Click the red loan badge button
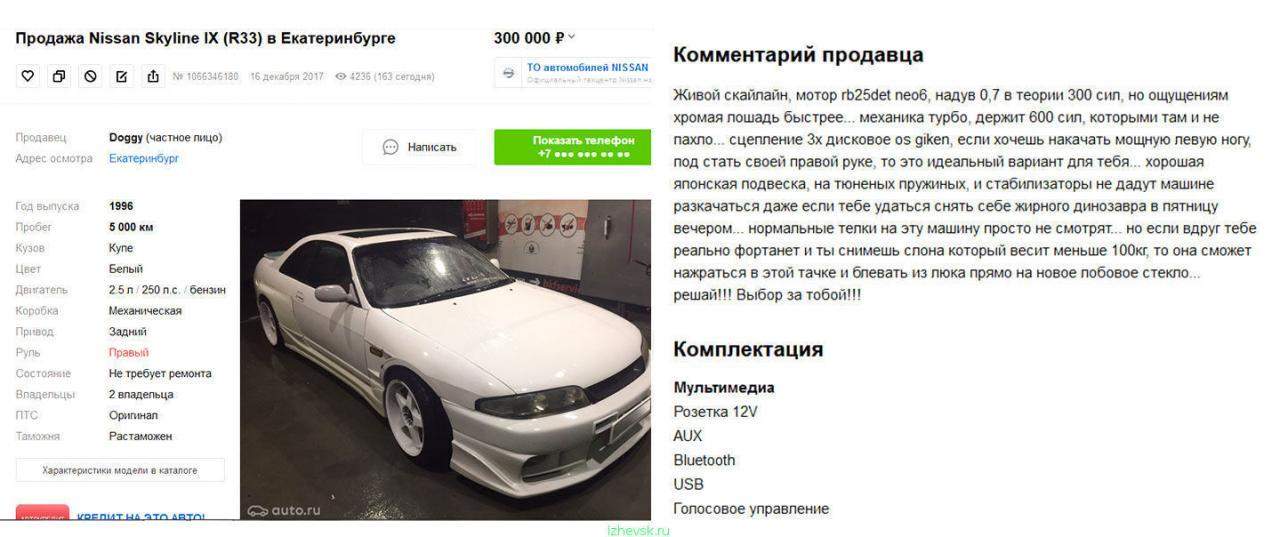This screenshot has width=1280, height=537. [43, 514]
